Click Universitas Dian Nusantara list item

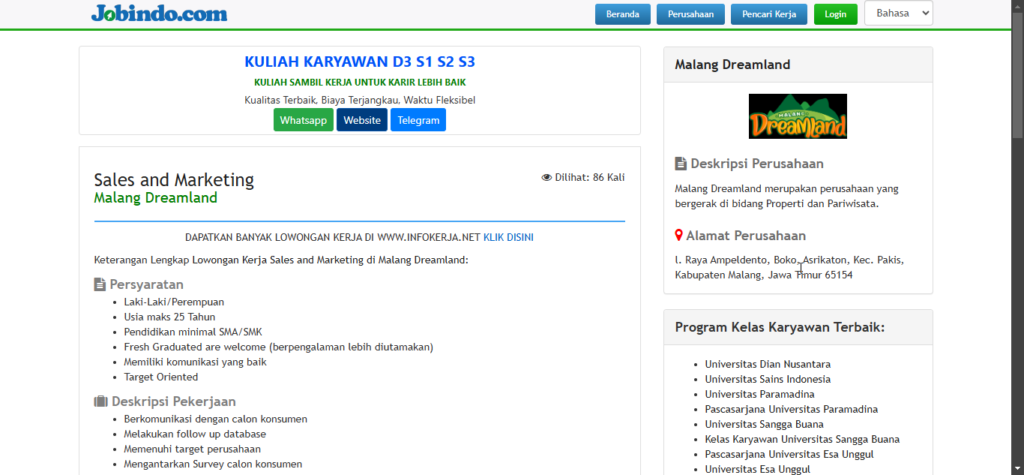click(x=767, y=364)
